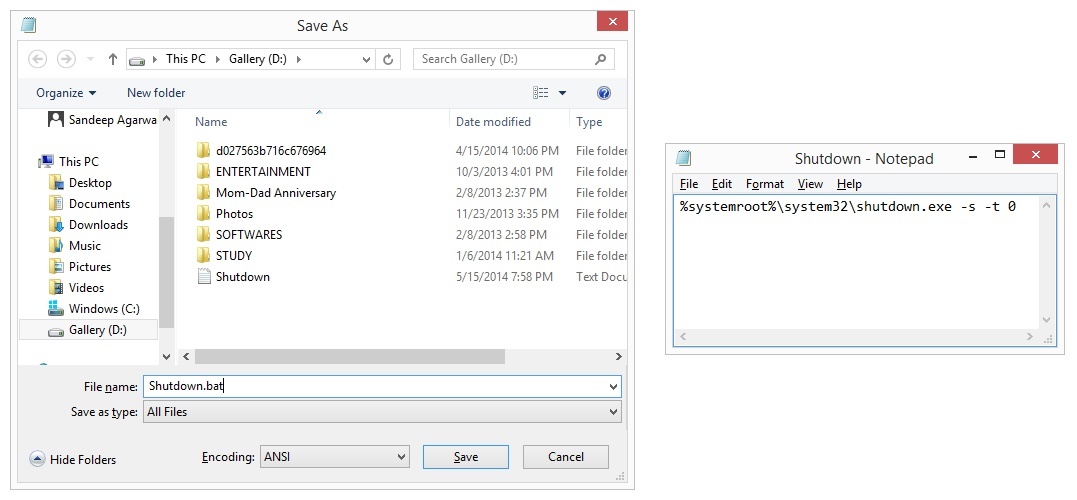This screenshot has width=1077, height=500.
Task: Click the Documents icon in the sidebar
Action: point(56,203)
